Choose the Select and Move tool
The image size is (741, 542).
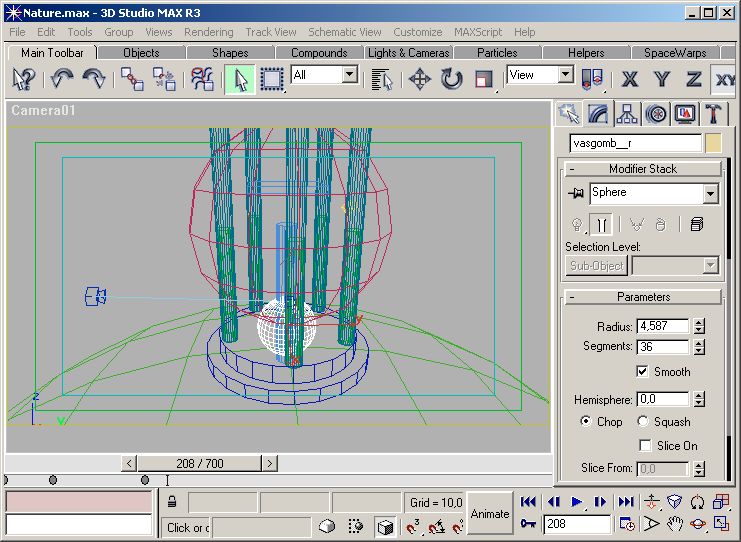(x=420, y=78)
